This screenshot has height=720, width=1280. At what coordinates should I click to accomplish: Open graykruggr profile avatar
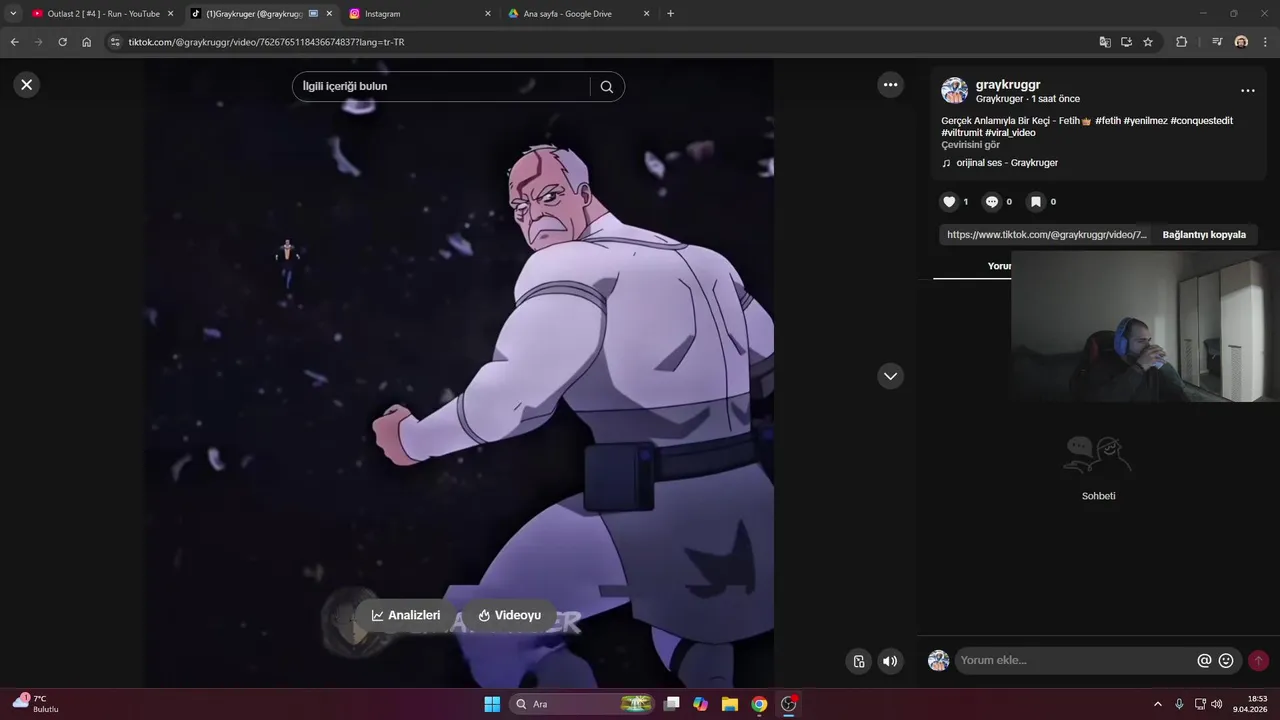(954, 91)
